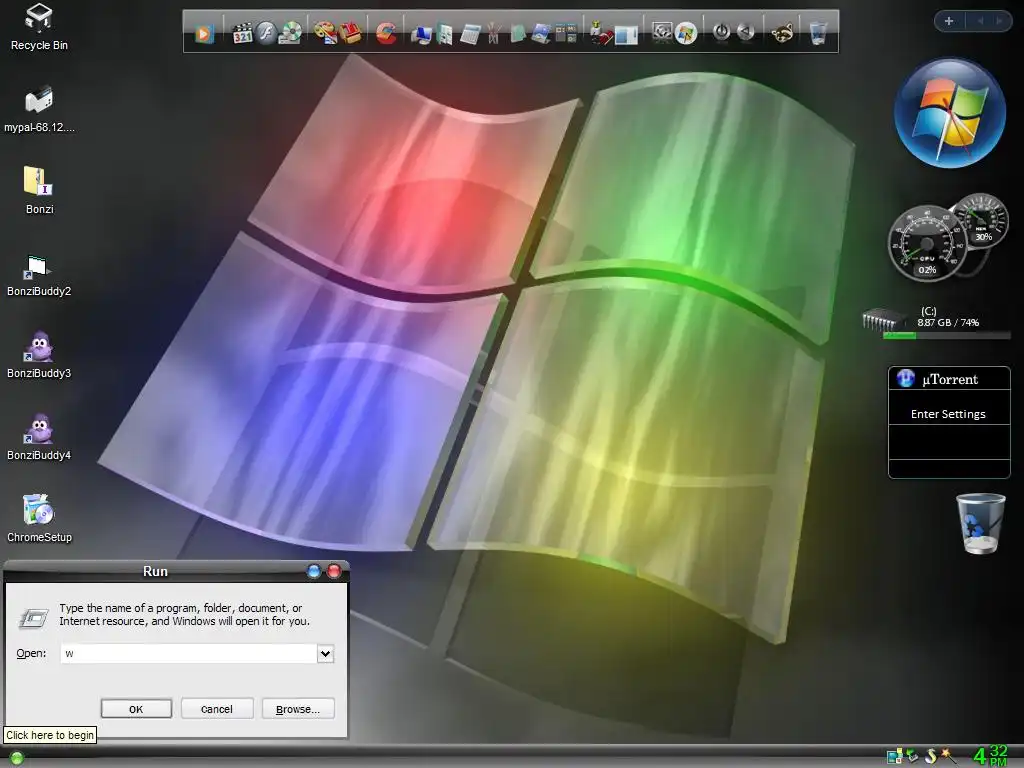Open the pictures dock icon
Screen dimensions: 1024x768
541,34
